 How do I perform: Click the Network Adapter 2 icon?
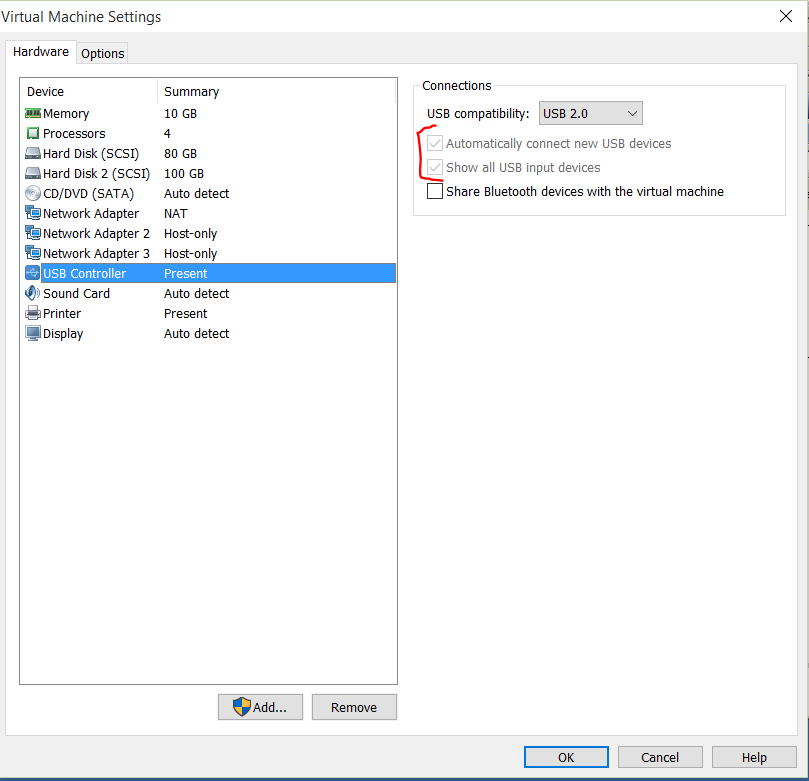click(x=33, y=233)
